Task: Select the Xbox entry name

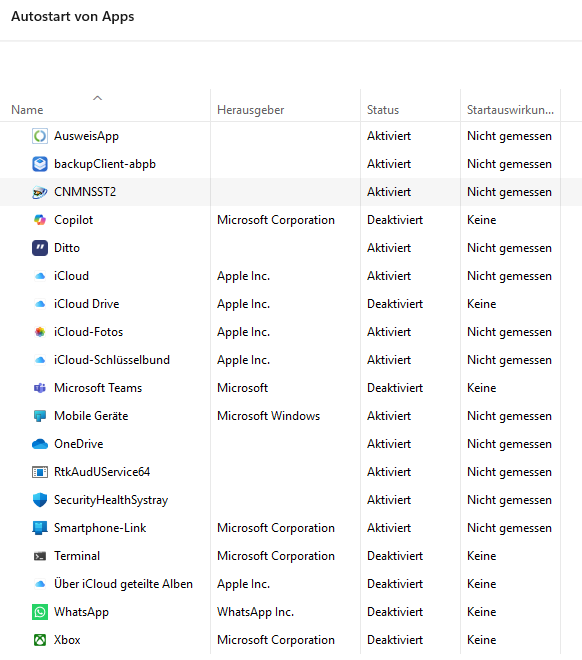Action: coord(67,640)
